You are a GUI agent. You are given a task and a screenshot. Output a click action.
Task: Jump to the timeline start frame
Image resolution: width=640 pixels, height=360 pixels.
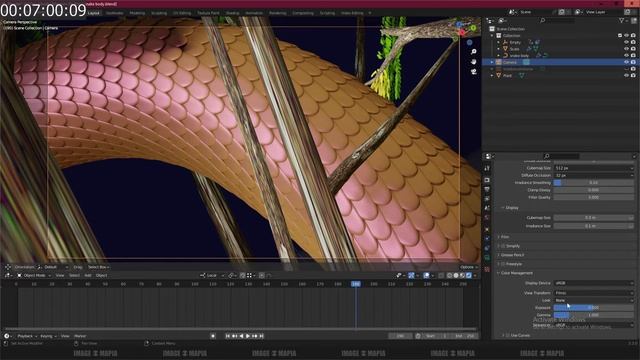click(x=228, y=336)
